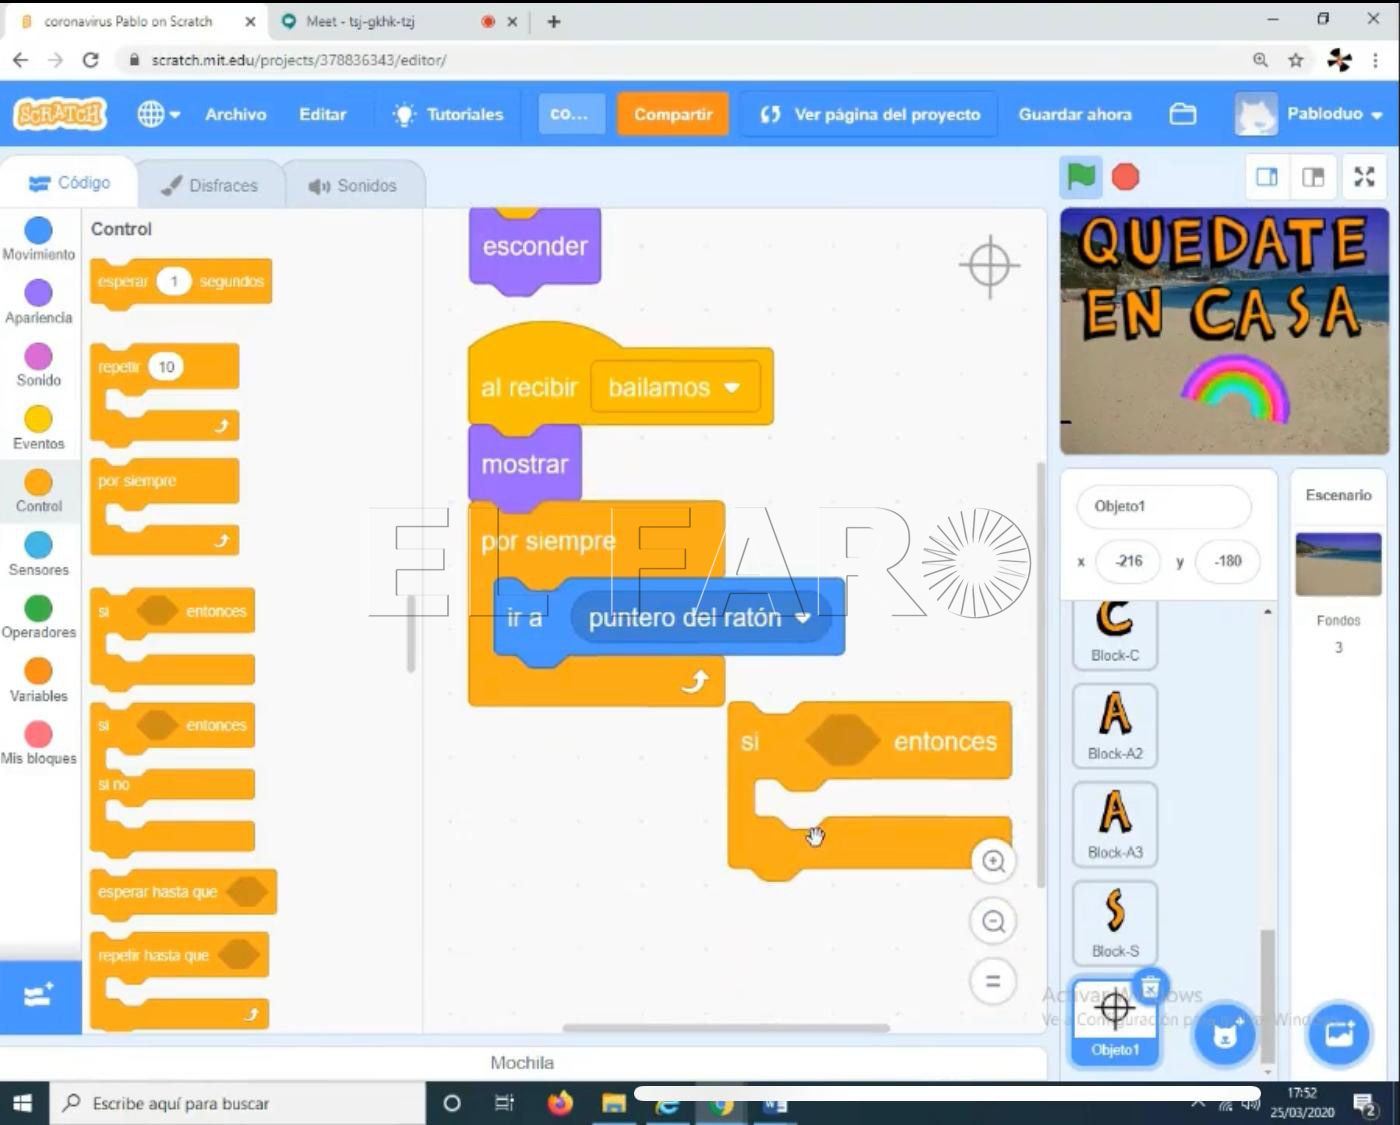Click the choose a sprite cat button

(1226, 1035)
